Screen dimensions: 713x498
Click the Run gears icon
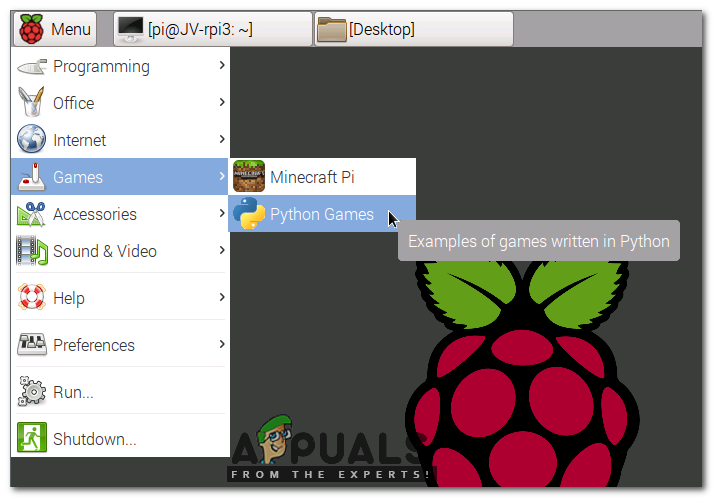coord(31,391)
